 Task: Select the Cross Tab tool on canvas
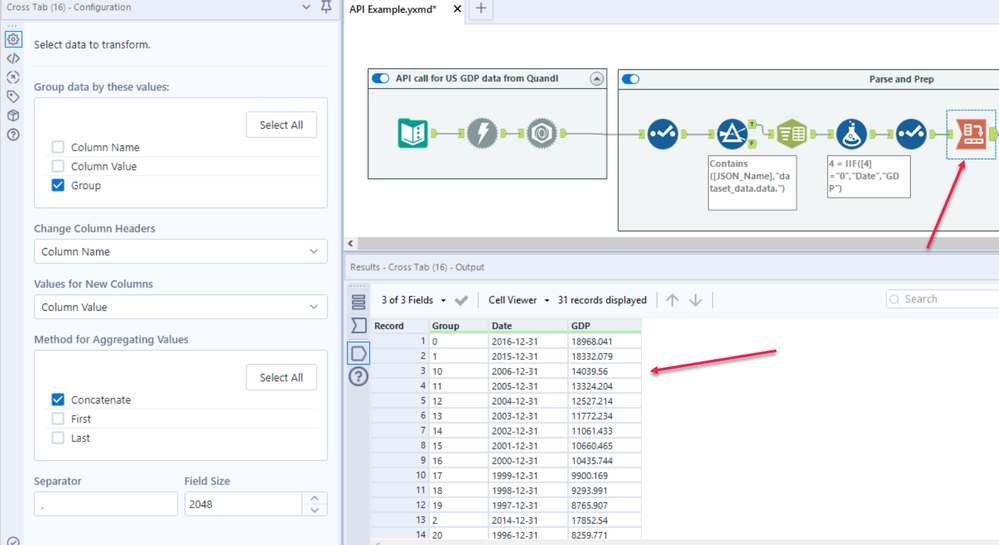click(x=970, y=133)
